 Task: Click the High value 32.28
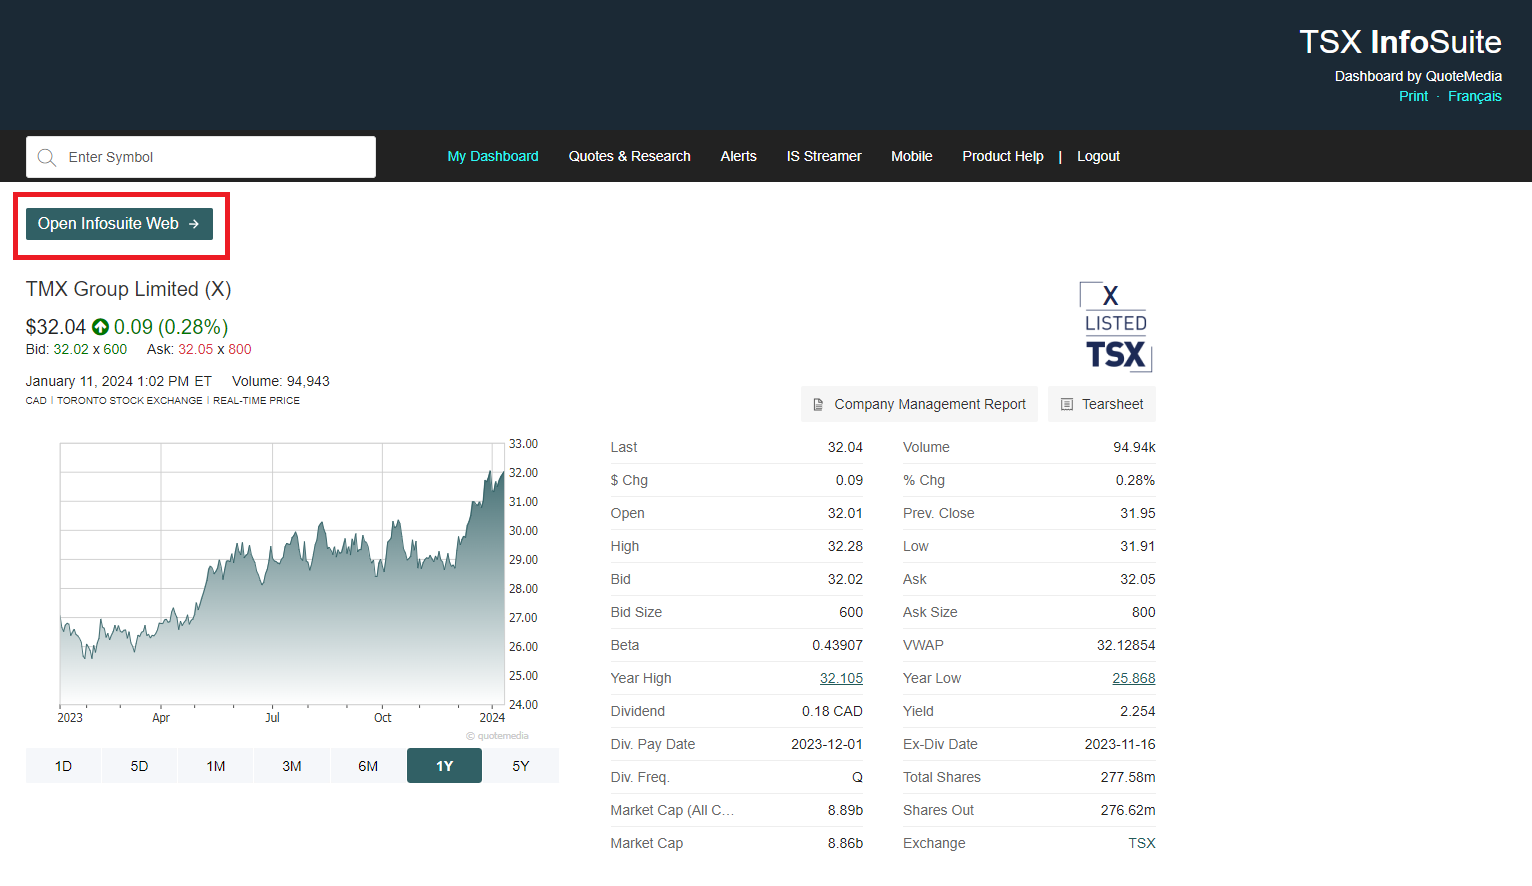click(845, 546)
